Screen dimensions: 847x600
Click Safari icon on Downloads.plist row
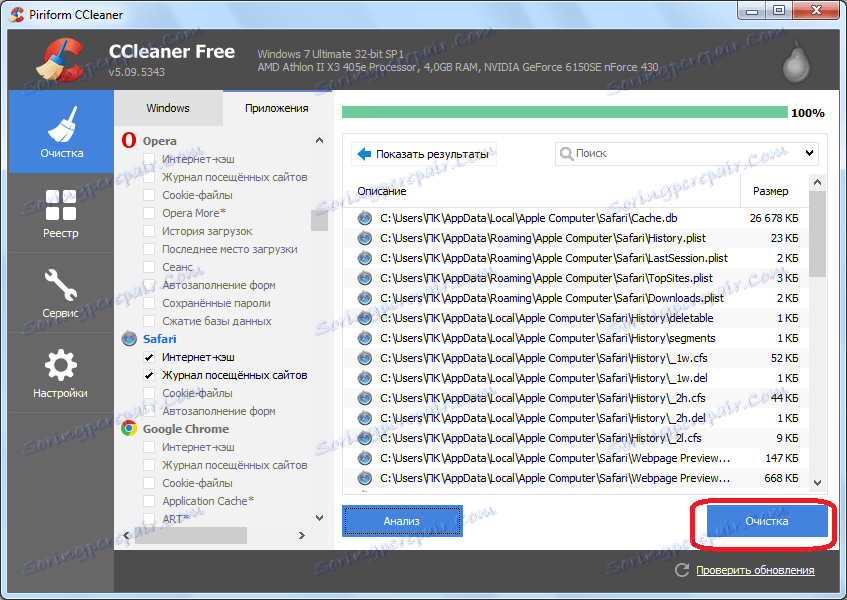365,298
